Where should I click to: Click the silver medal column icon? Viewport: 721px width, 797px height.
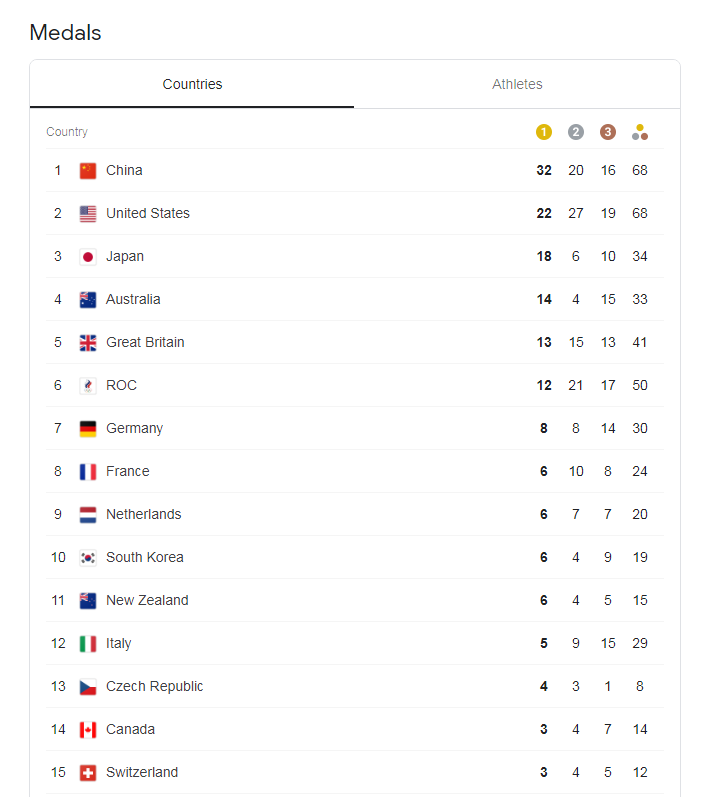click(576, 132)
